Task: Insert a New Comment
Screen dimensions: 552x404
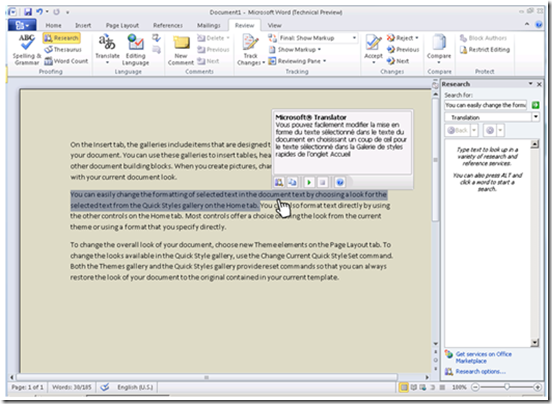Action: point(181,50)
